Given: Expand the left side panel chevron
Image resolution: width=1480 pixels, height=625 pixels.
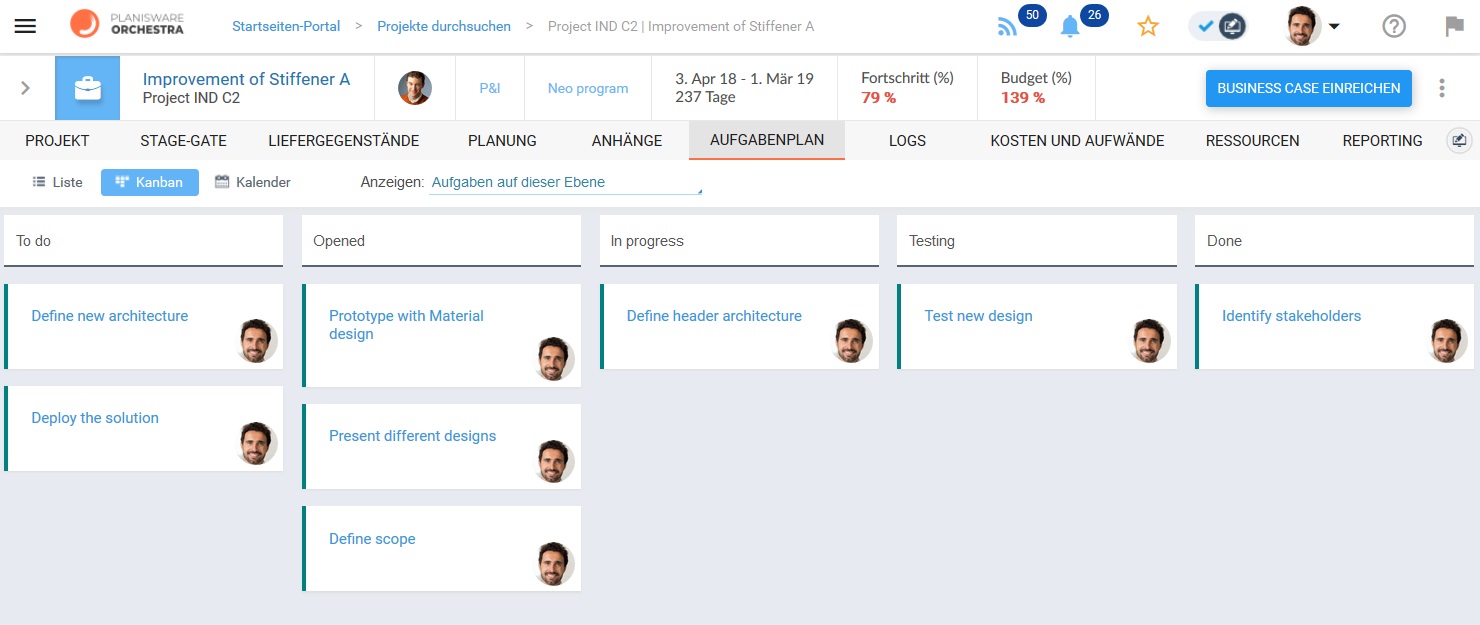Looking at the screenshot, I should pos(26,88).
